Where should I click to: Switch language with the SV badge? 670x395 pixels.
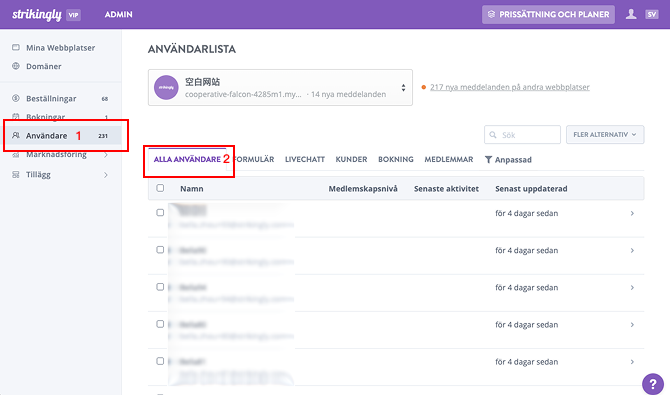(652, 15)
